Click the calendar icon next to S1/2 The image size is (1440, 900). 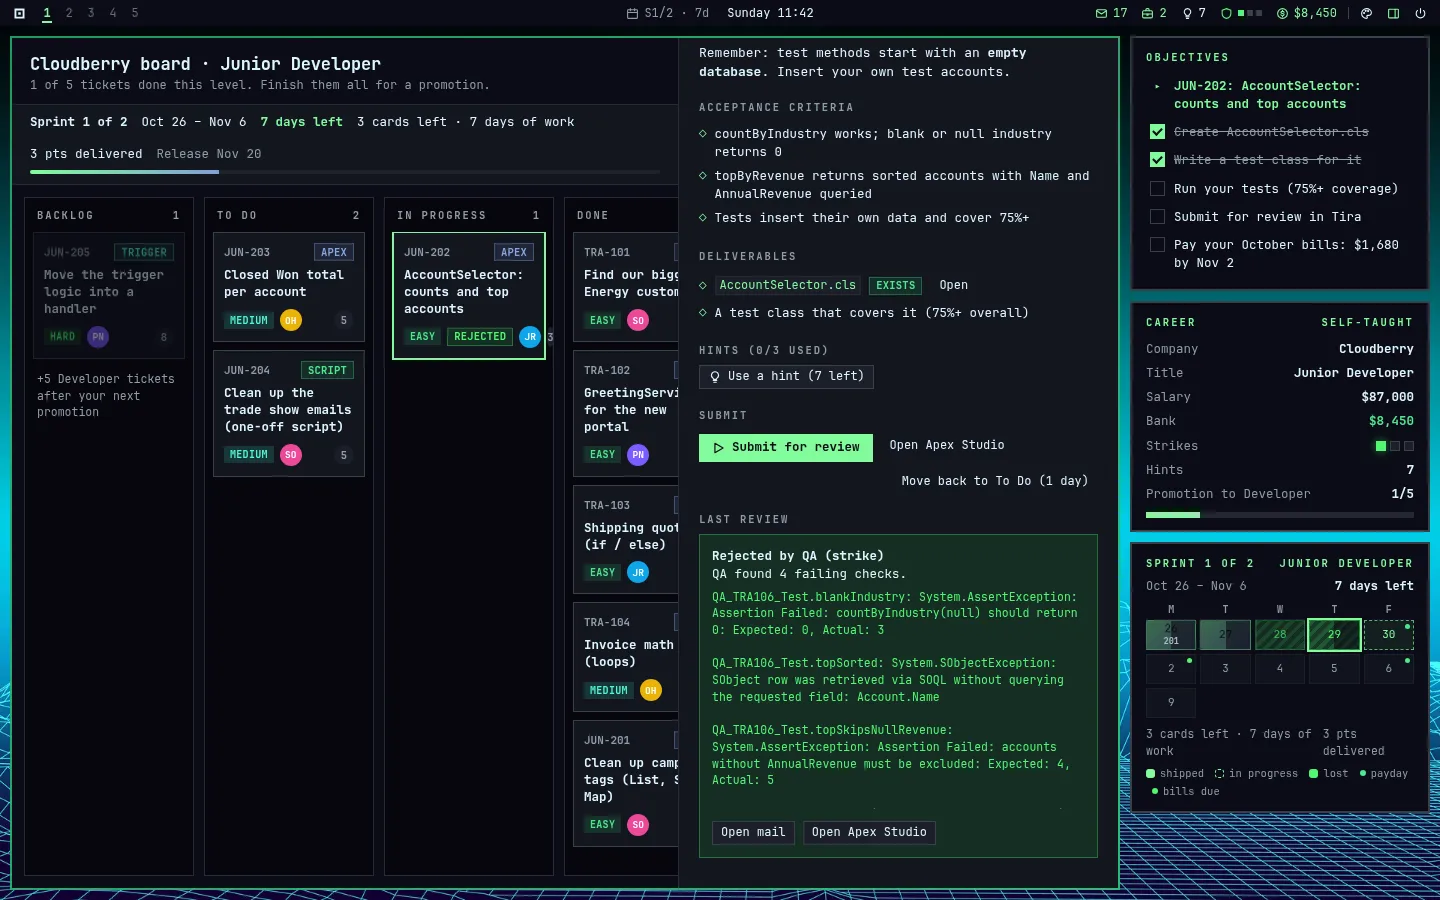click(632, 13)
